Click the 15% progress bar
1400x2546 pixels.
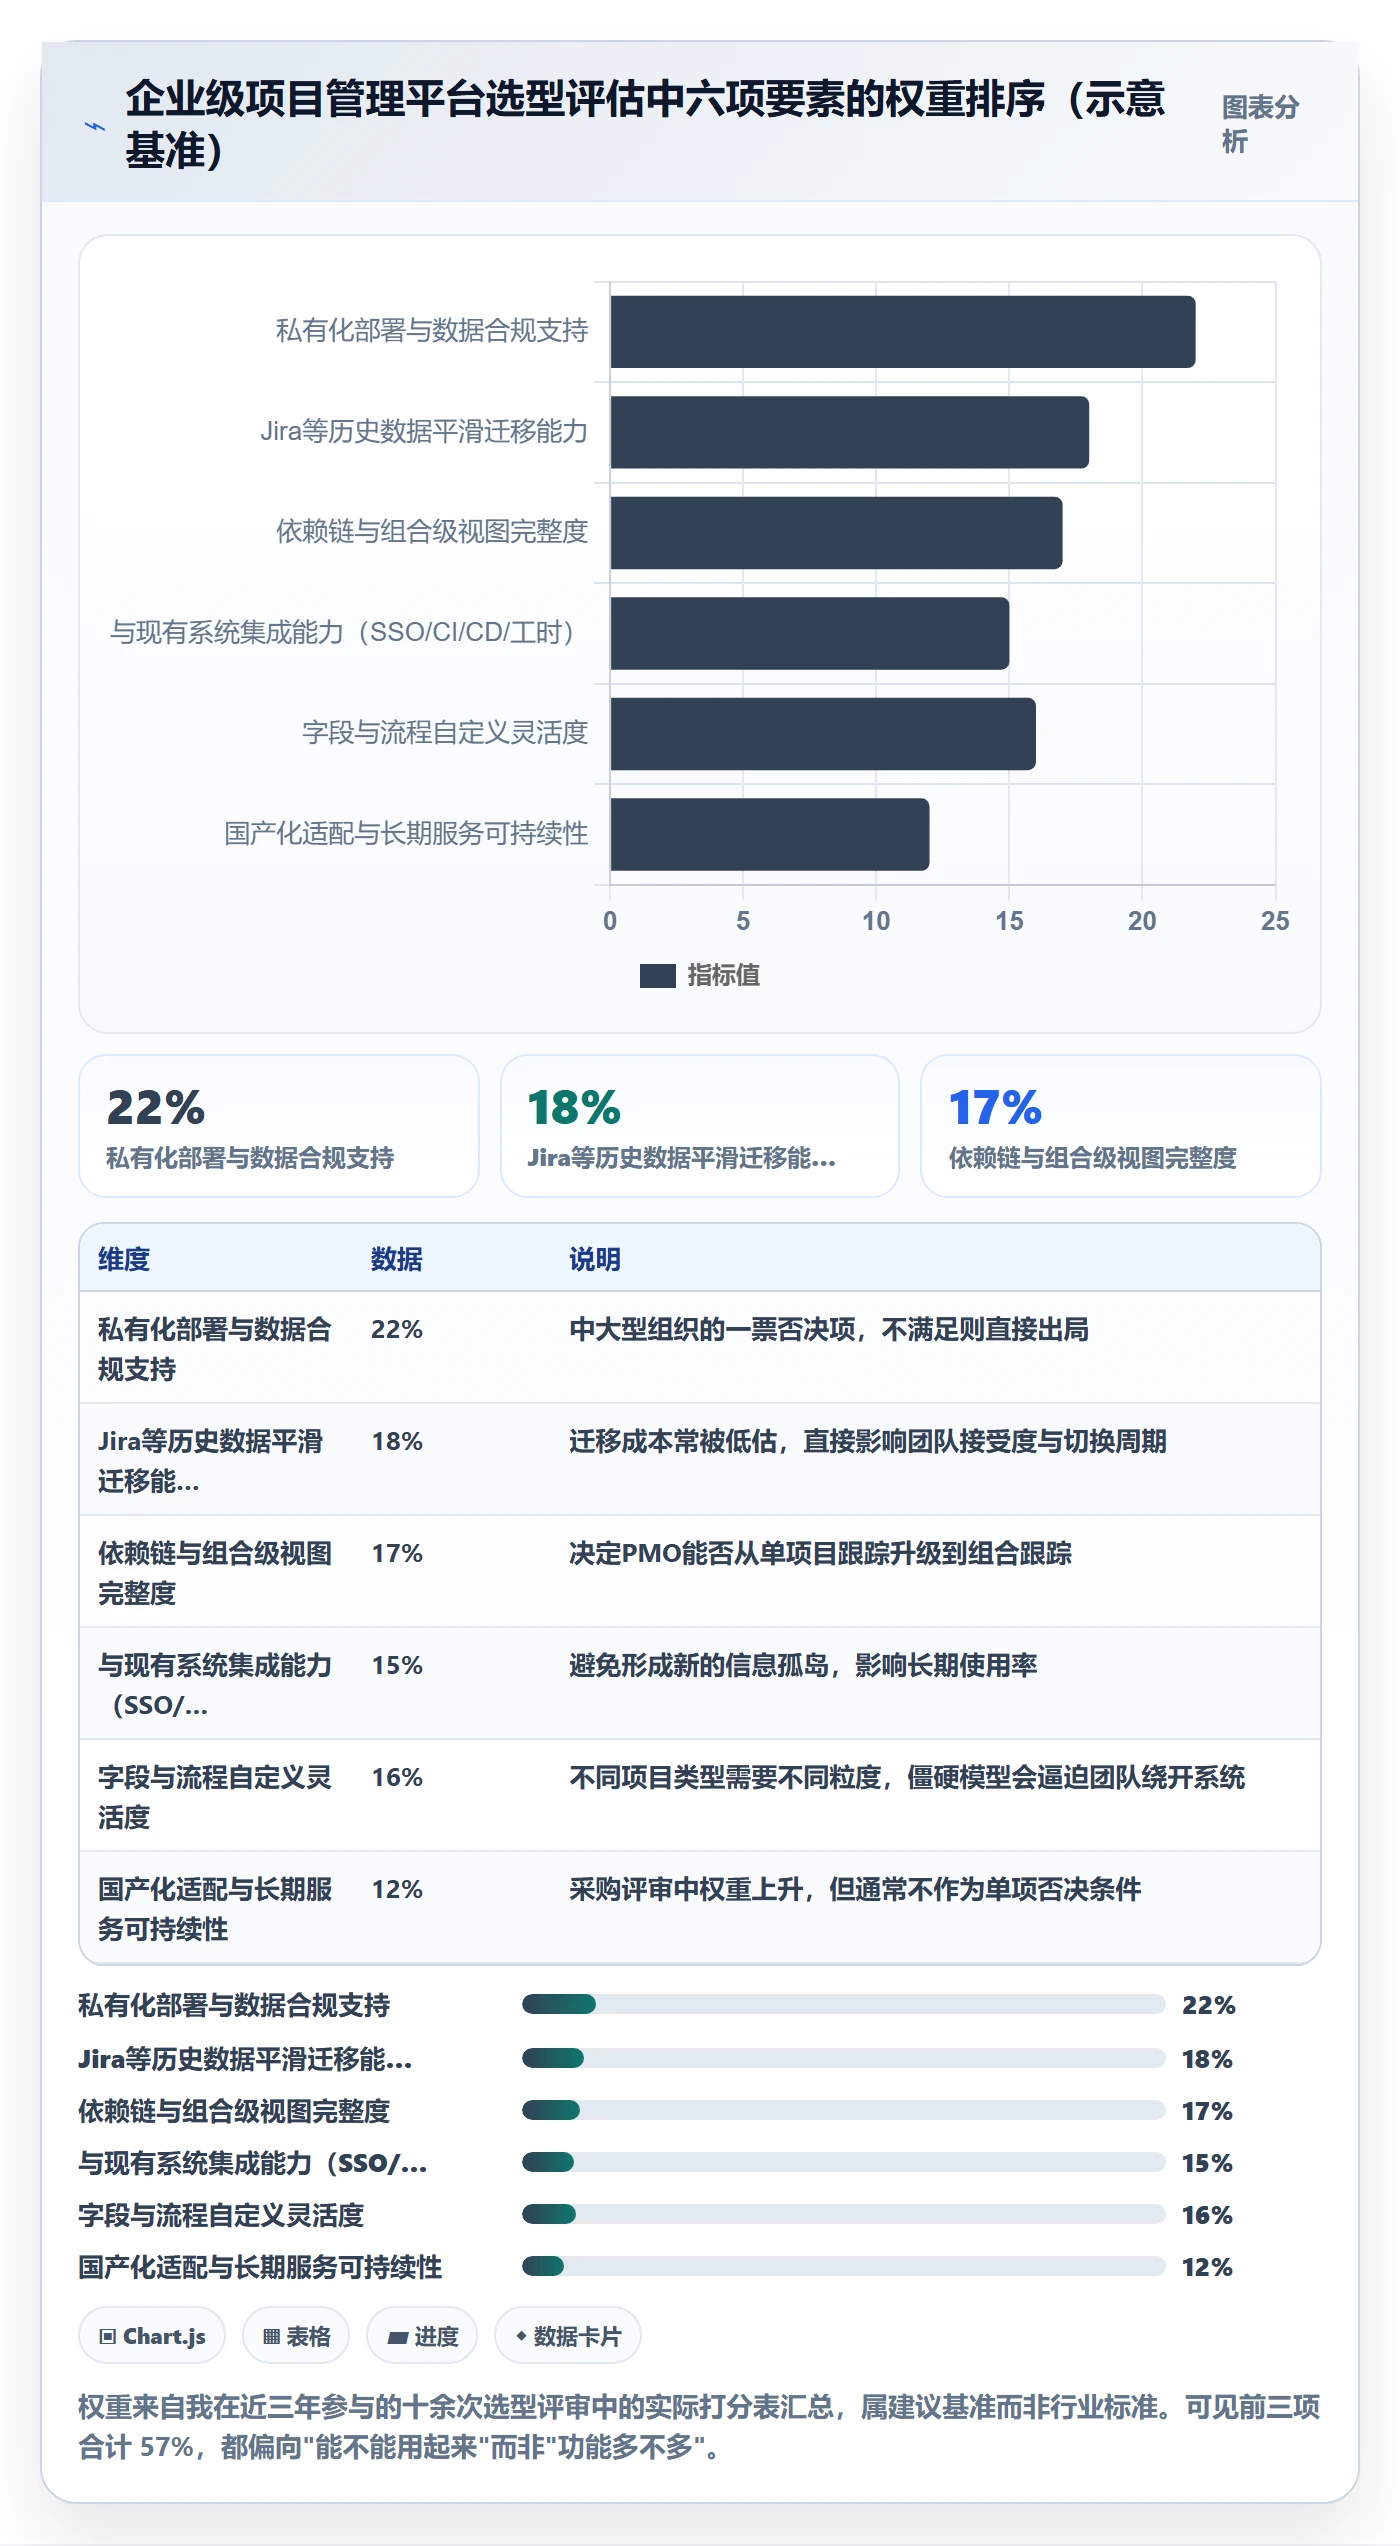(x=843, y=2162)
